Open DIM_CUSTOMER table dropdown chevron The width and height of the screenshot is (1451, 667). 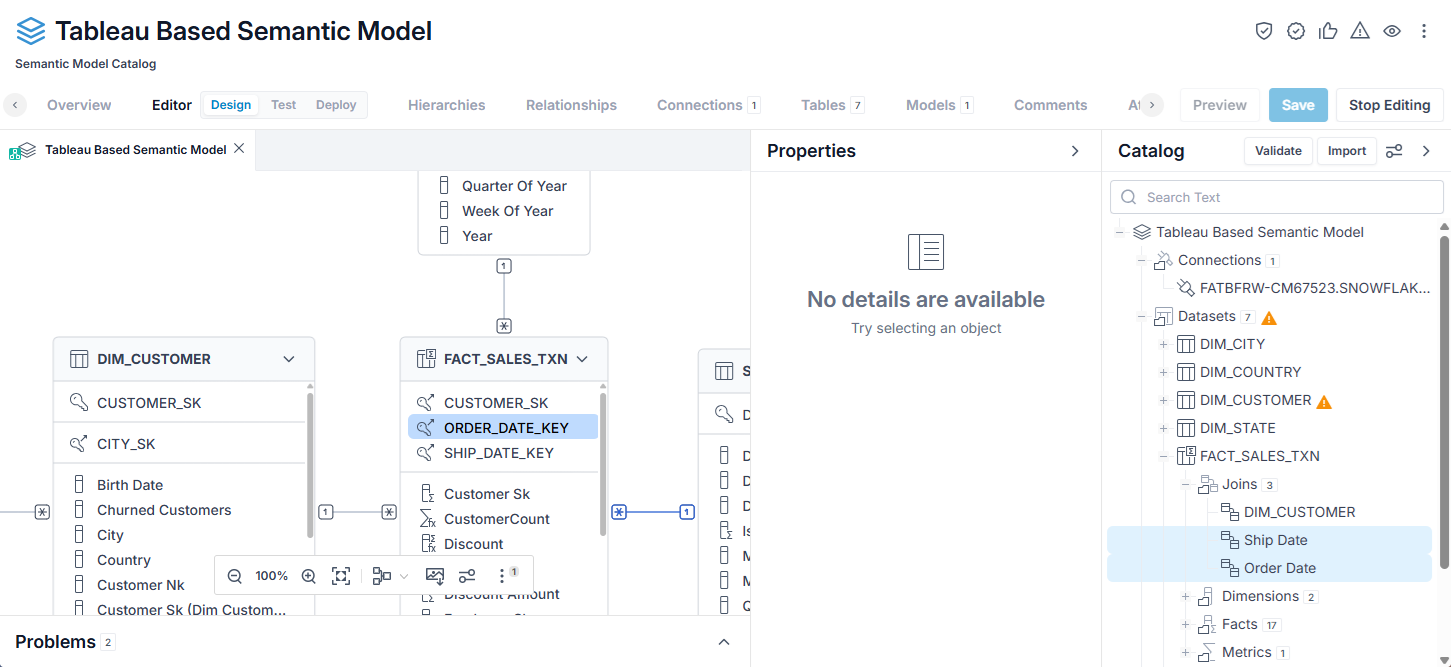point(289,359)
